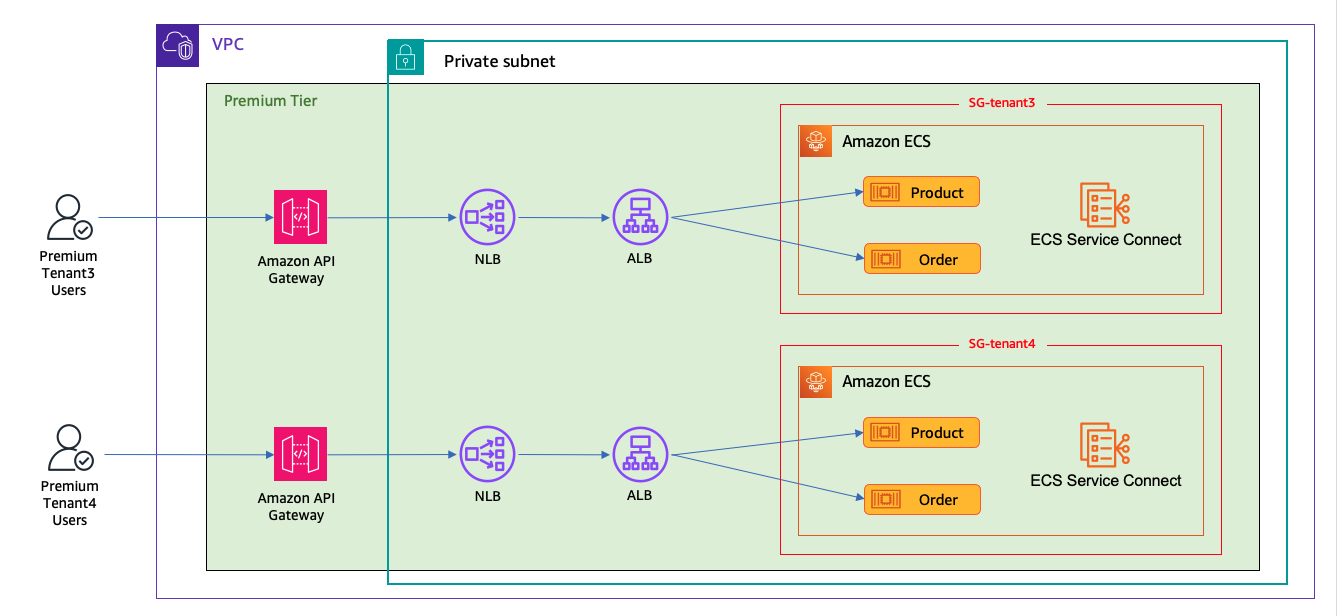Toggle the Product container in SG-tenant3
Screen dimensions: 1337x616
coord(921,192)
